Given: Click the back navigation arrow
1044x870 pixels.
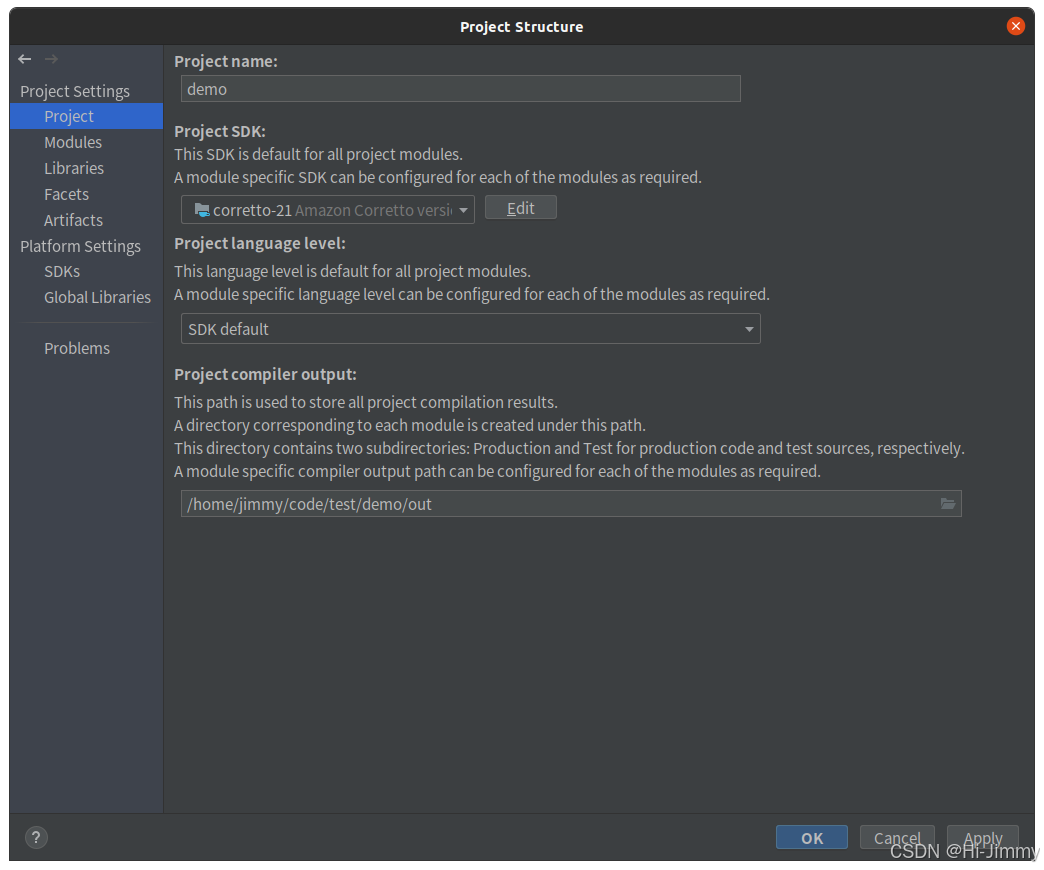Looking at the screenshot, I should tap(24, 59).
